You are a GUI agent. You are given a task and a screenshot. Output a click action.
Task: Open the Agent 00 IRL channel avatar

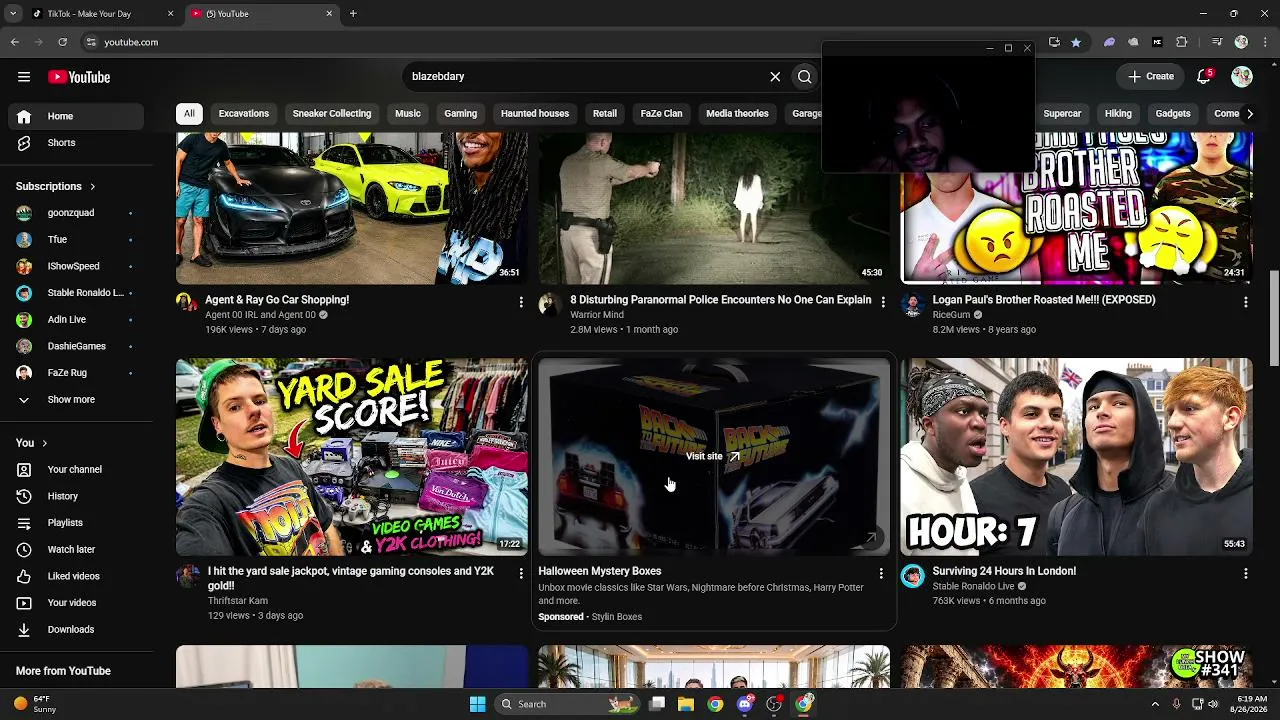(187, 303)
